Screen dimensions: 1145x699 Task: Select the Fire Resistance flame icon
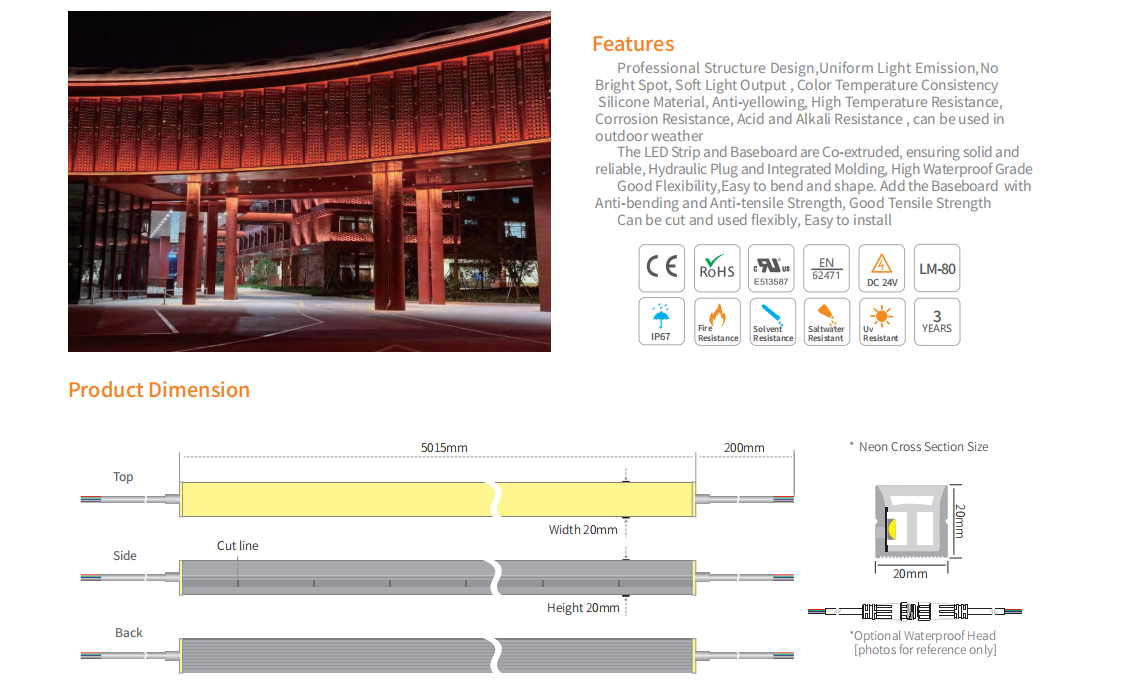coord(717,322)
